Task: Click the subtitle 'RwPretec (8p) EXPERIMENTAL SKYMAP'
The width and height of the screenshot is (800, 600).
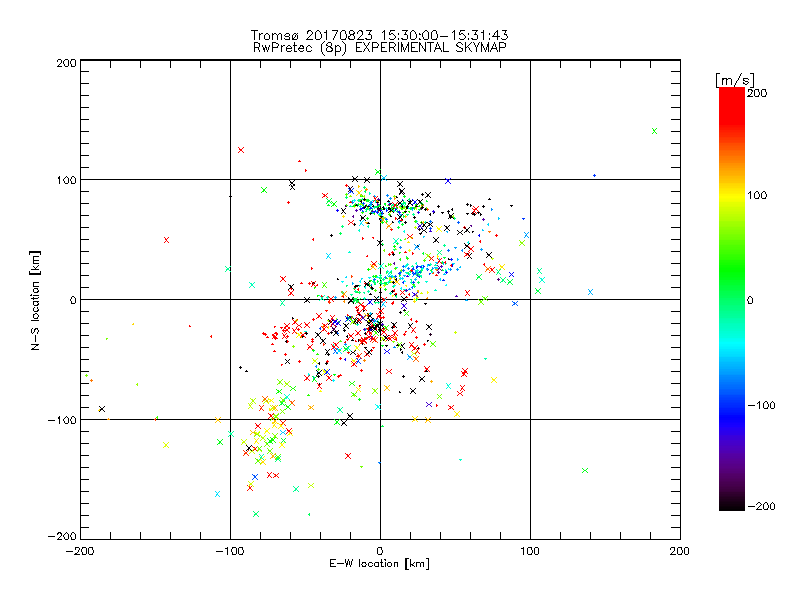Action: [379, 48]
